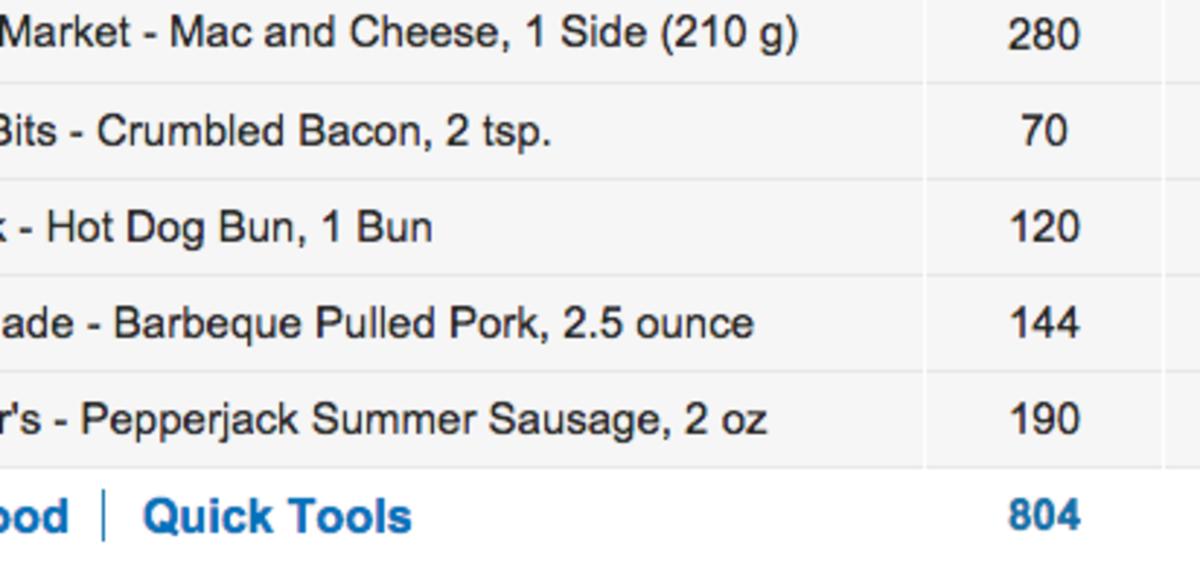Click the 804 total calories figure
This screenshot has height=562, width=1200.
pyautogui.click(x=1043, y=516)
